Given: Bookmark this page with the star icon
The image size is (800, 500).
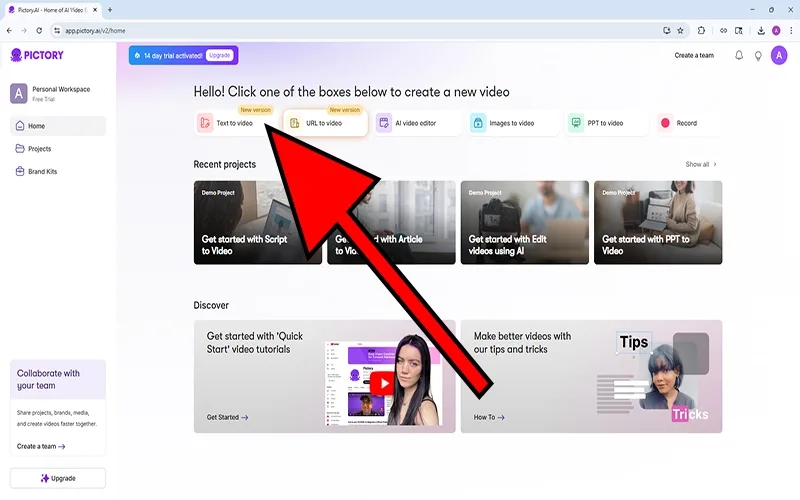Looking at the screenshot, I should coord(680,31).
